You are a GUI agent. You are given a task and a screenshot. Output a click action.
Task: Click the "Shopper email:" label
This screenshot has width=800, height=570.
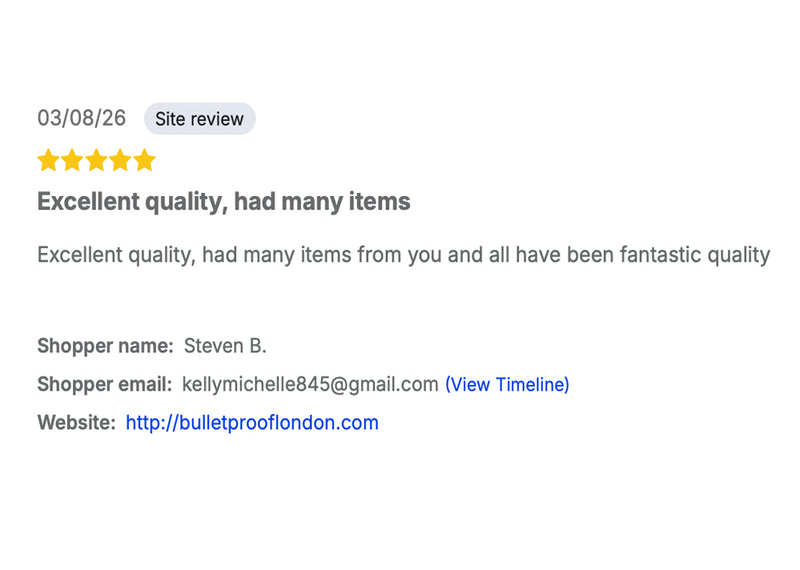(x=105, y=385)
